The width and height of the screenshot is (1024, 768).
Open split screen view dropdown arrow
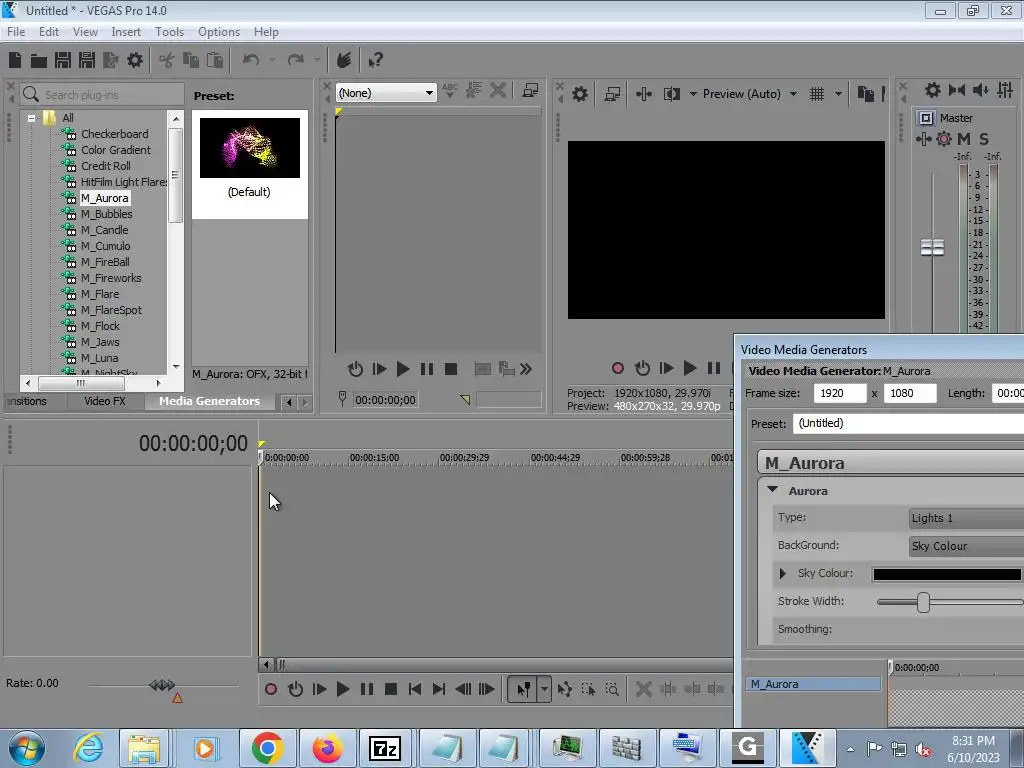pyautogui.click(x=693, y=94)
